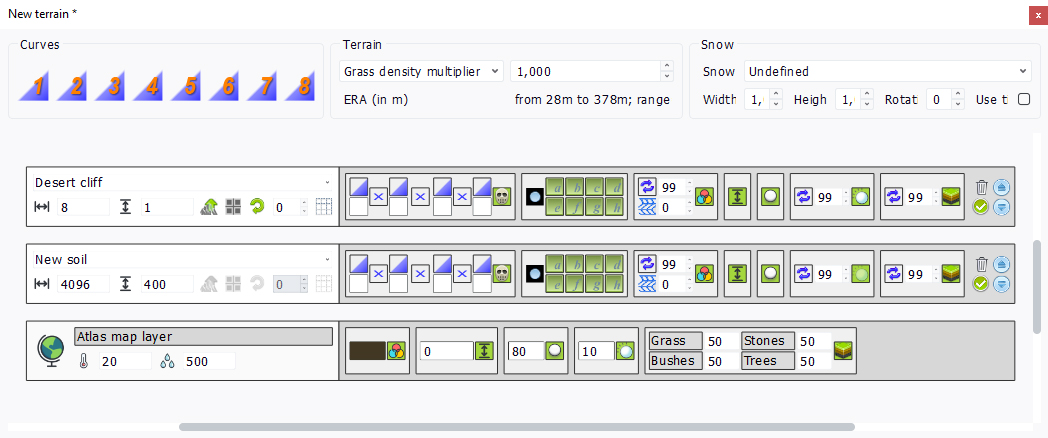Image resolution: width=1048 pixels, height=438 pixels.
Task: Enable the 'Use t' snow checkbox
Action: coord(1023,100)
